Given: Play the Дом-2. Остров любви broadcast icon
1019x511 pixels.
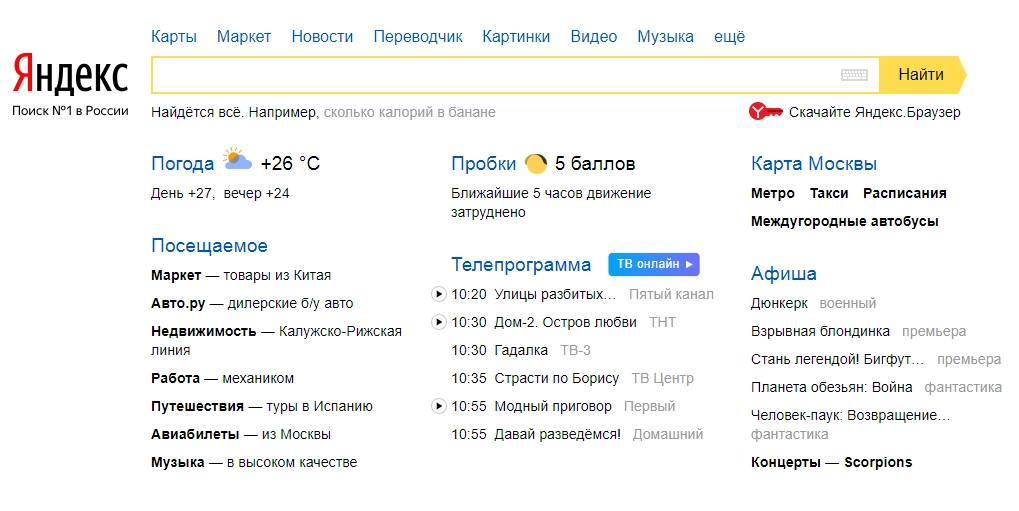Looking at the screenshot, I should (438, 322).
